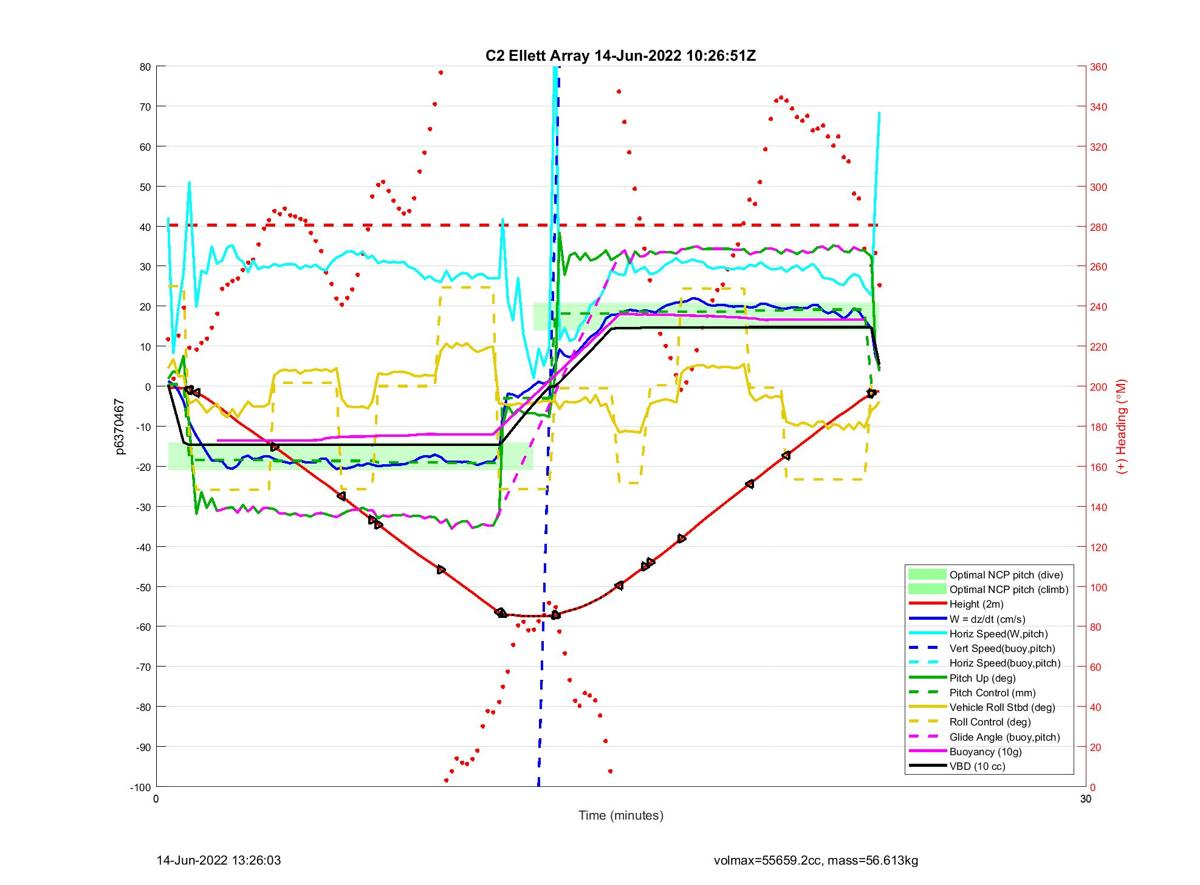Image resolution: width=1200 pixels, height=885 pixels.
Task: Select the red heading tick label 220
Action: click(x=1098, y=347)
